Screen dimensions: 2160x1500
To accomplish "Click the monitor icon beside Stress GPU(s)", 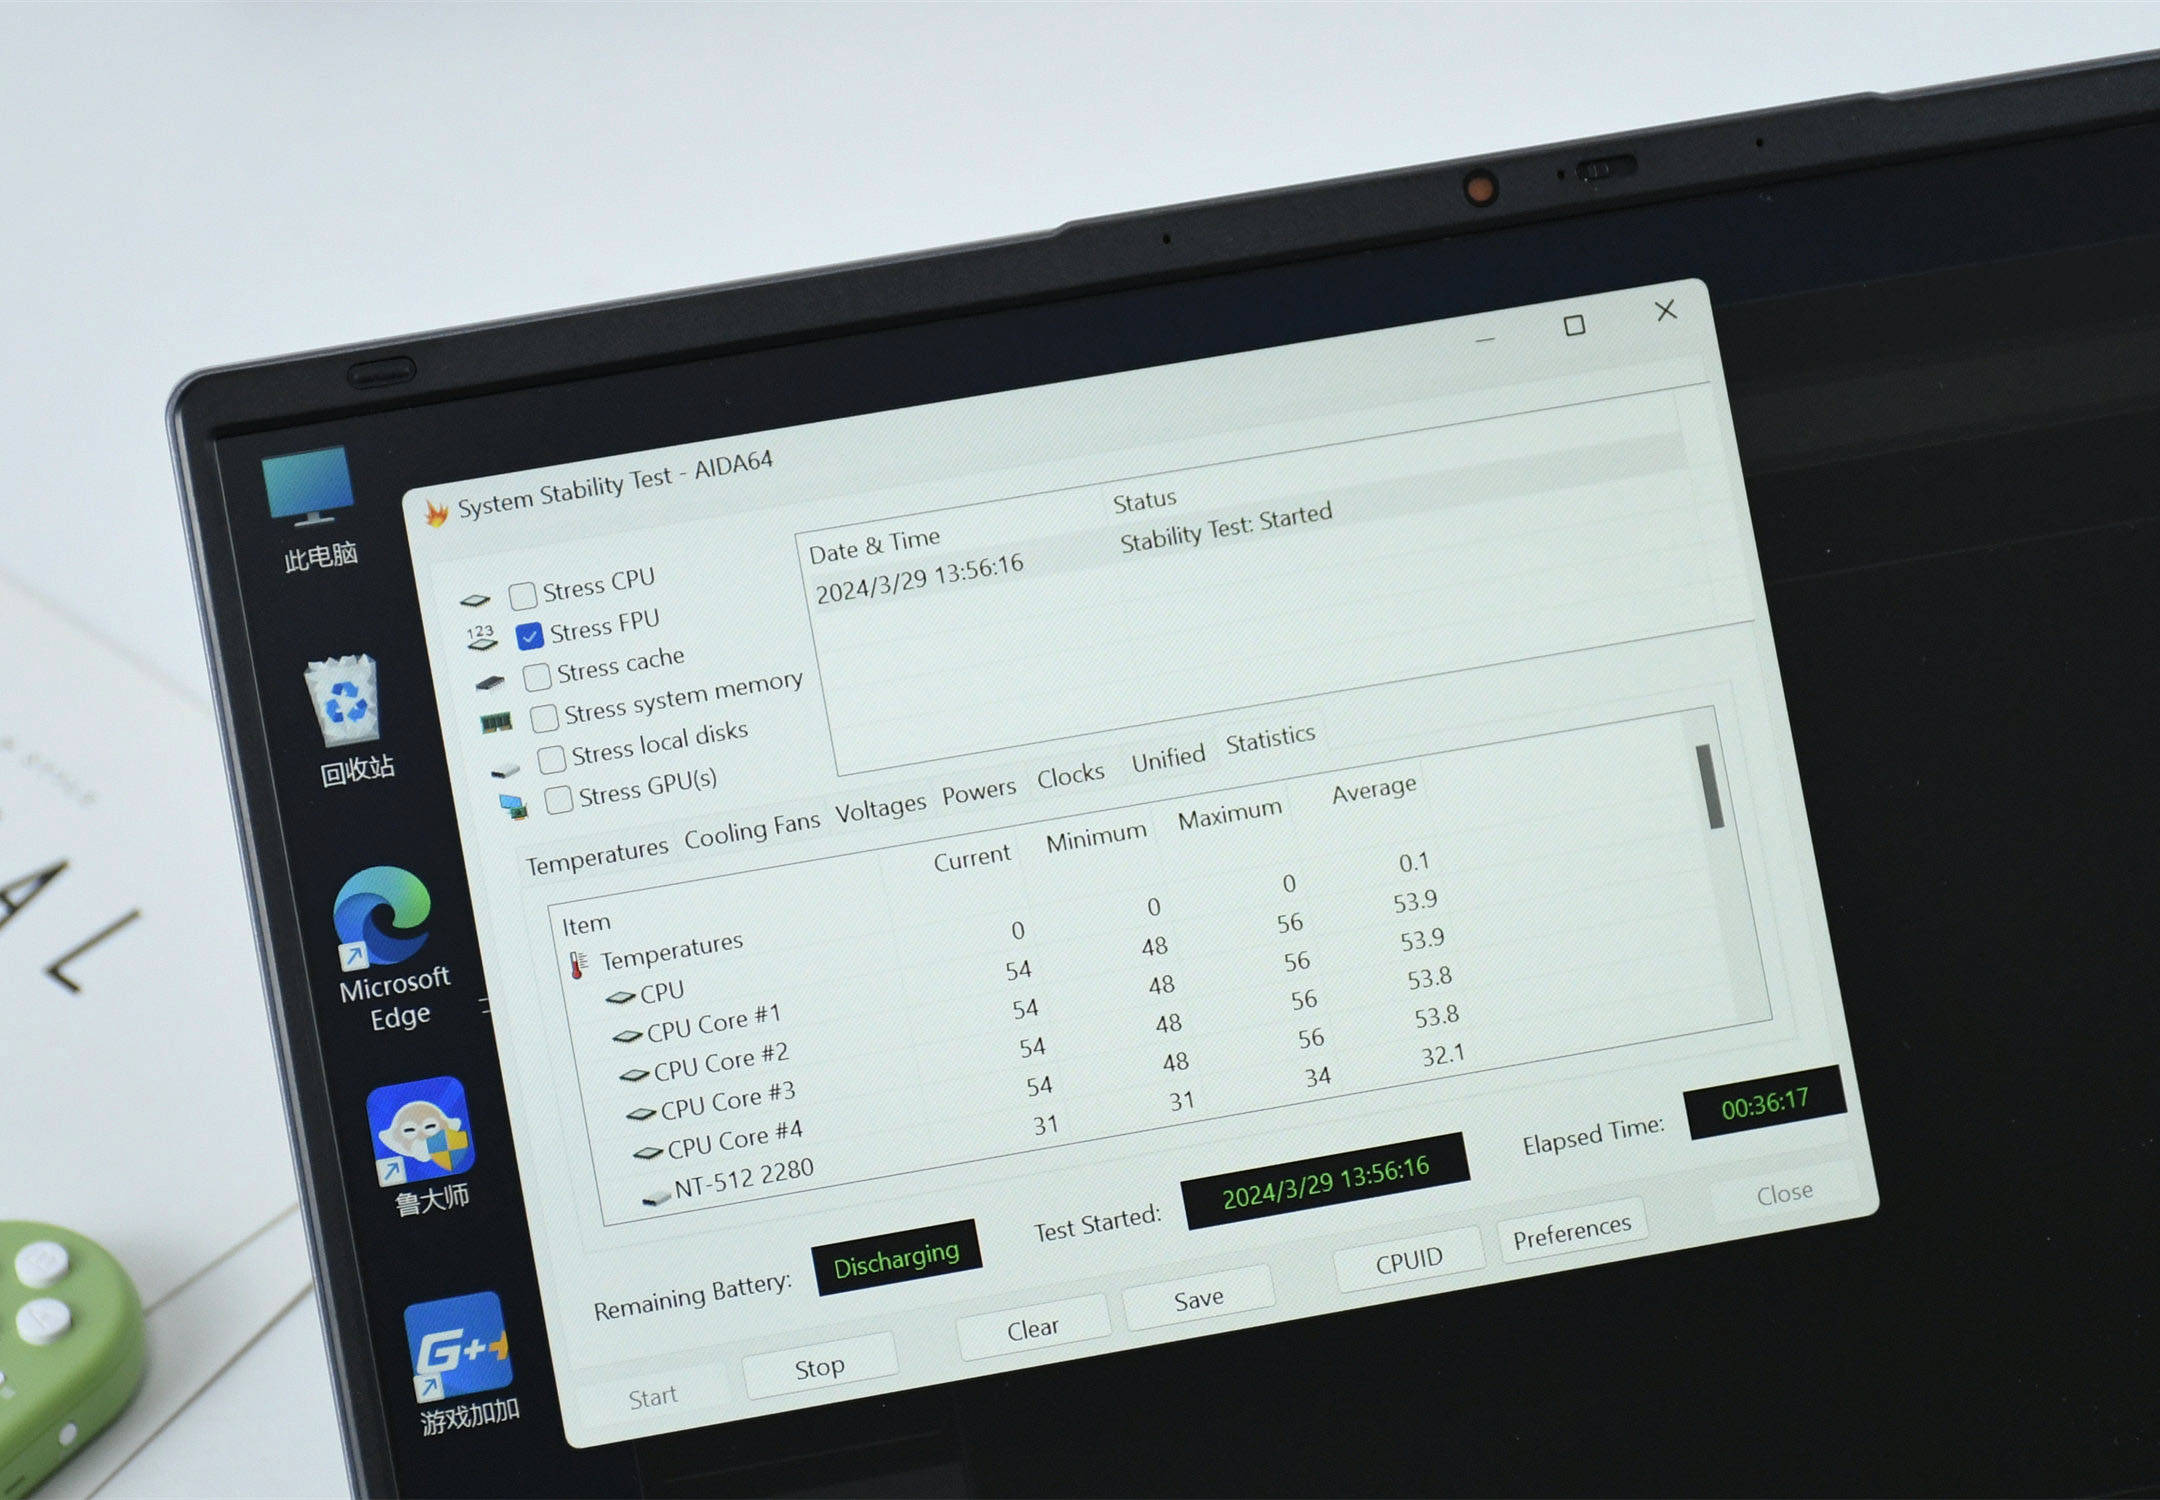I will click(514, 806).
